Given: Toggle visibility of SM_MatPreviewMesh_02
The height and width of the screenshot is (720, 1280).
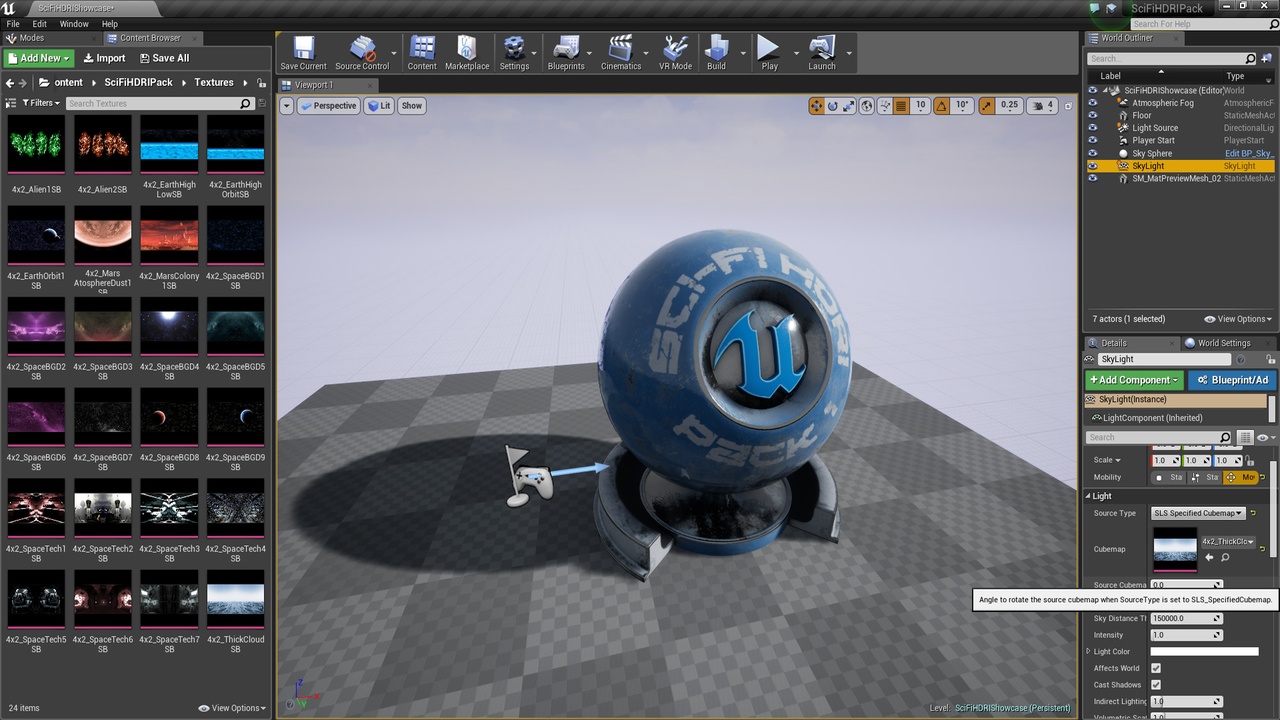Looking at the screenshot, I should (x=1092, y=178).
